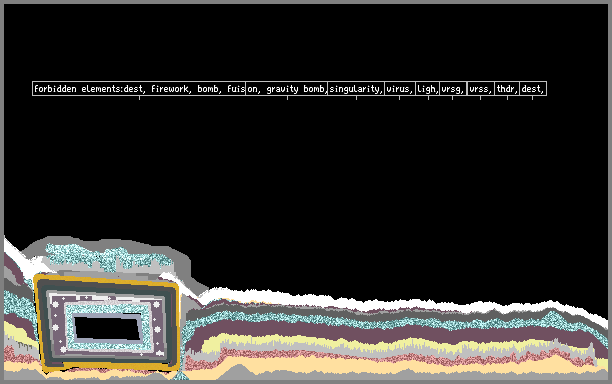The height and width of the screenshot is (384, 612).
Task: Click the black hollow center of the framed box
Action: coord(107,328)
